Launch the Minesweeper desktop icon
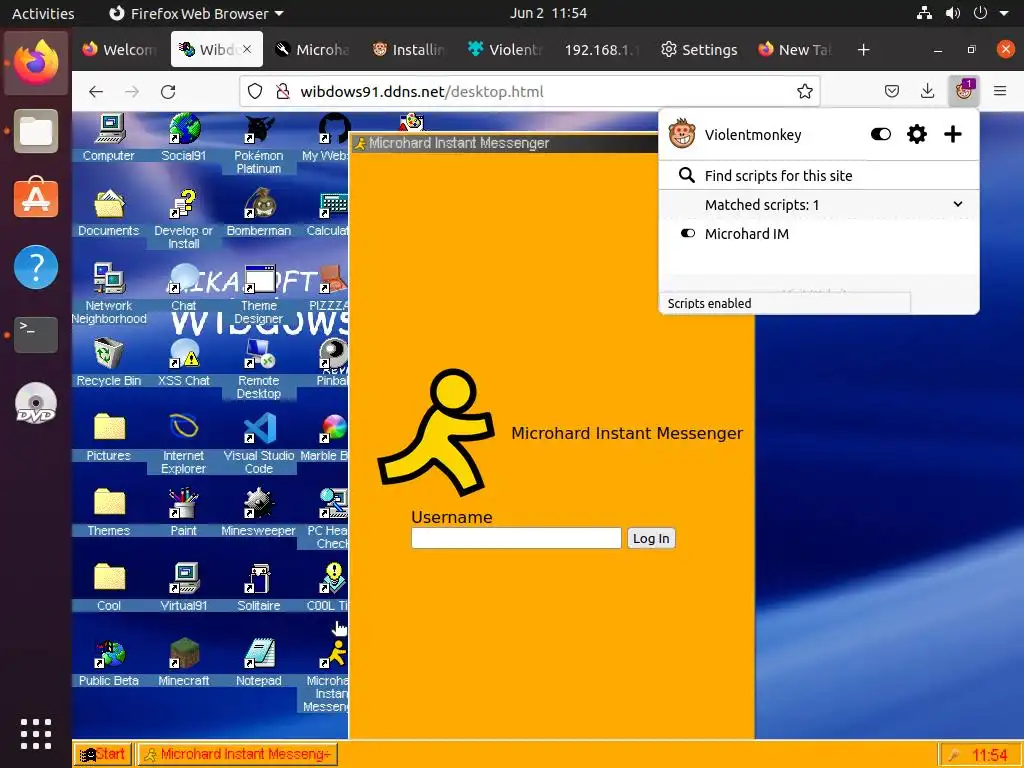Screen dimensions: 1024x768 coord(259,513)
